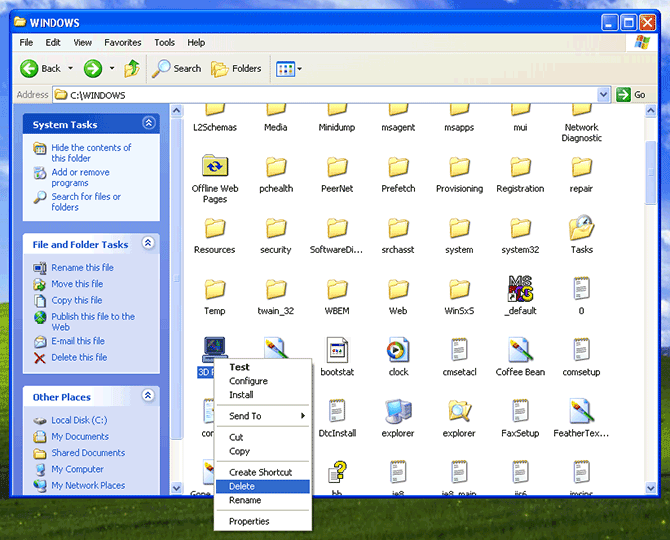Image resolution: width=670 pixels, height=540 pixels.
Task: Open the File menu
Action: pos(26,42)
